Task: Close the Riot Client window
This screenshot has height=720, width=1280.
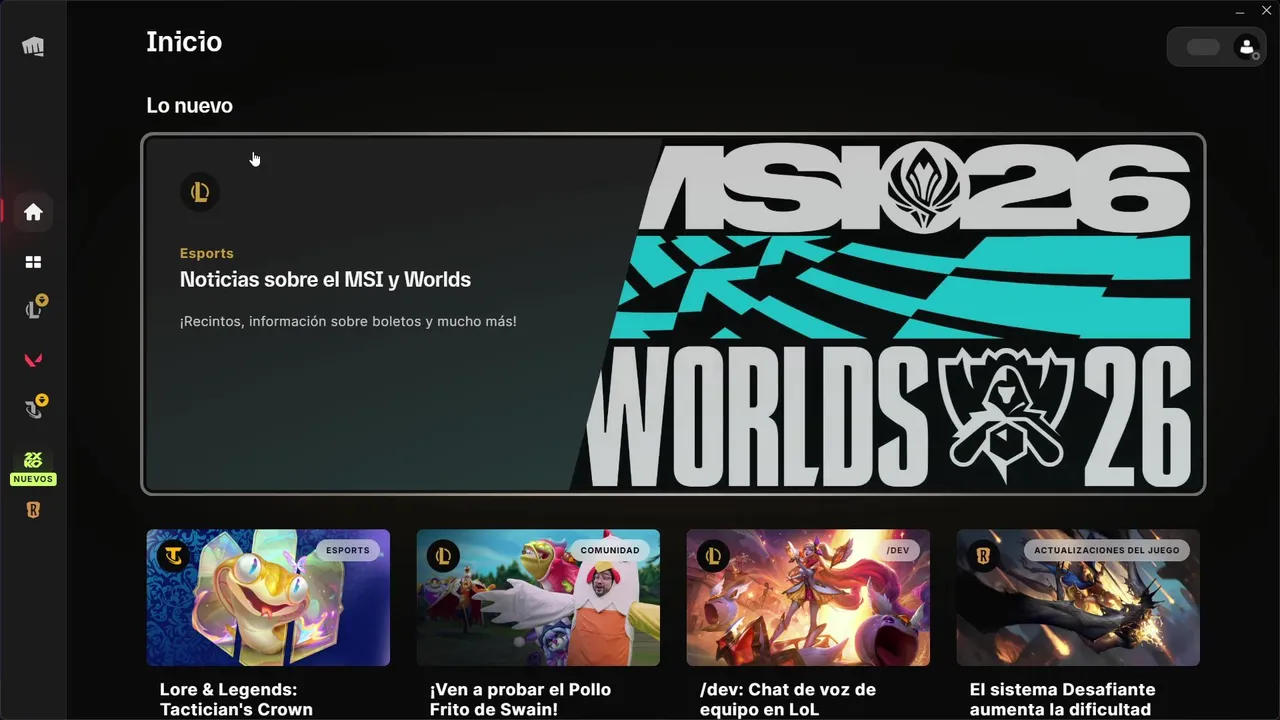Action: 1266,10
